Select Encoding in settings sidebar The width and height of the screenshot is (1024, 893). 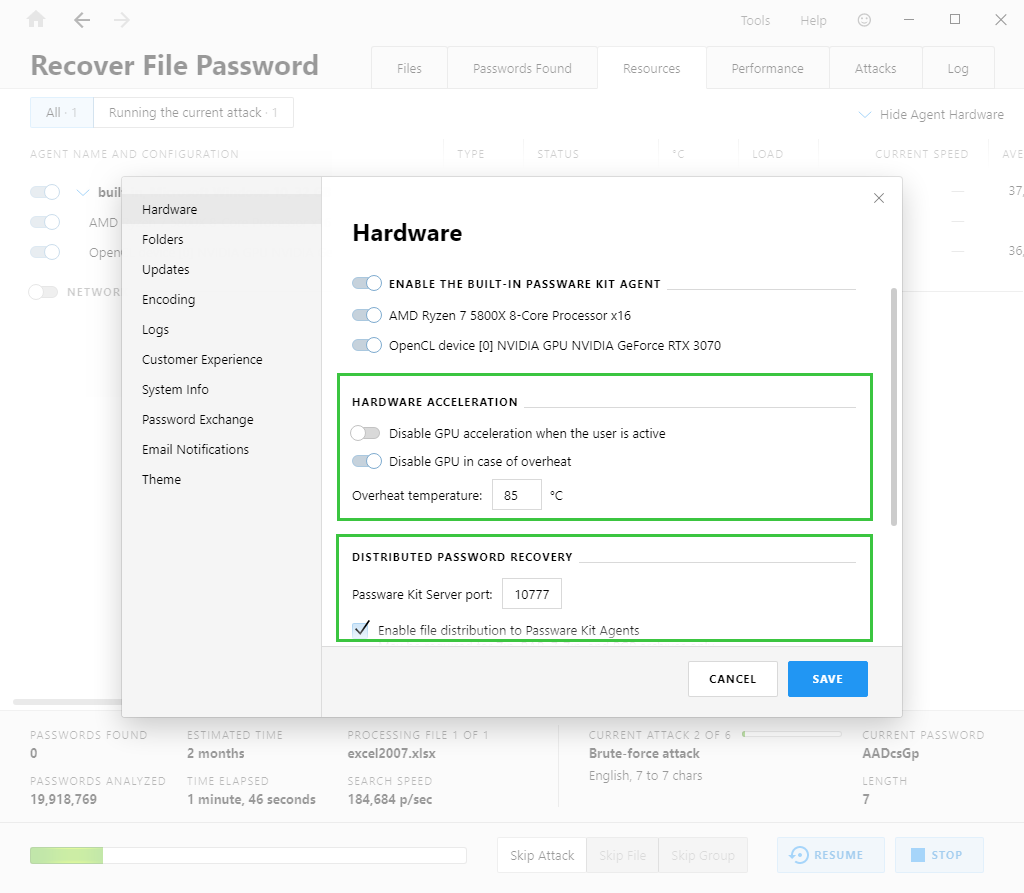pyautogui.click(x=221, y=299)
